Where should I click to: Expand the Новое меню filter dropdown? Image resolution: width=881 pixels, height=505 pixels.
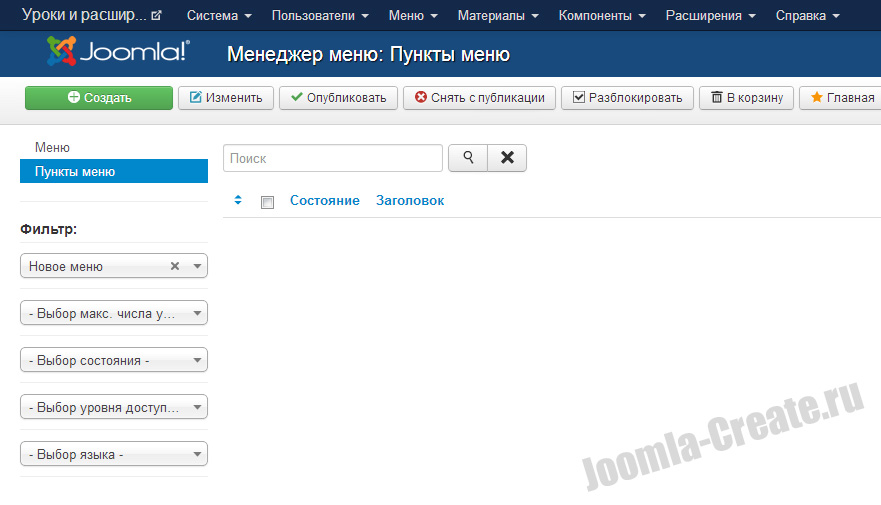tap(197, 267)
